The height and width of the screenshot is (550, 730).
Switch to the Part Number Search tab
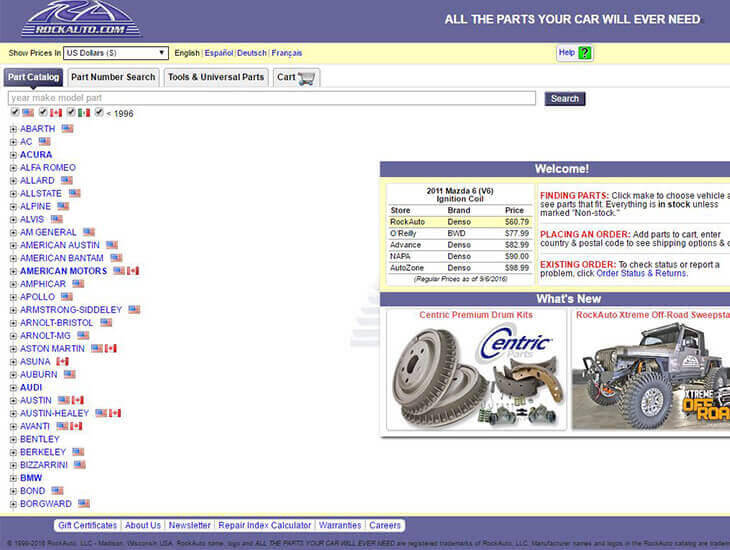[114, 77]
